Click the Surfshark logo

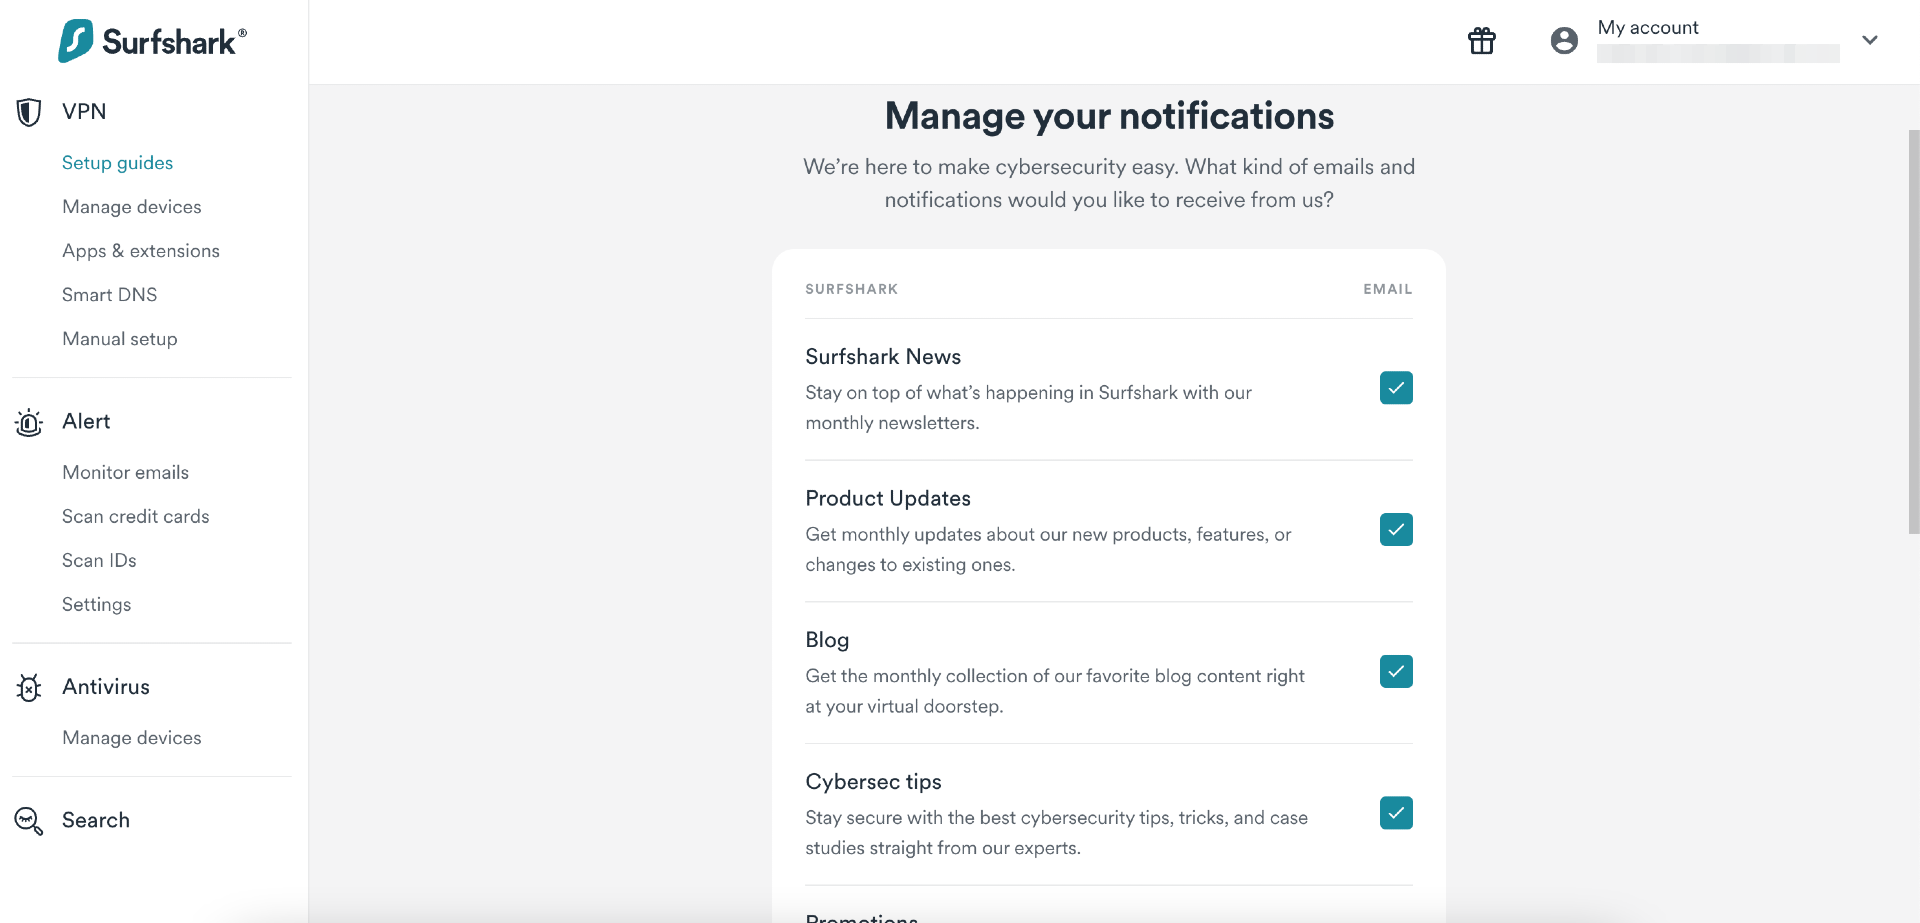pyautogui.click(x=151, y=40)
